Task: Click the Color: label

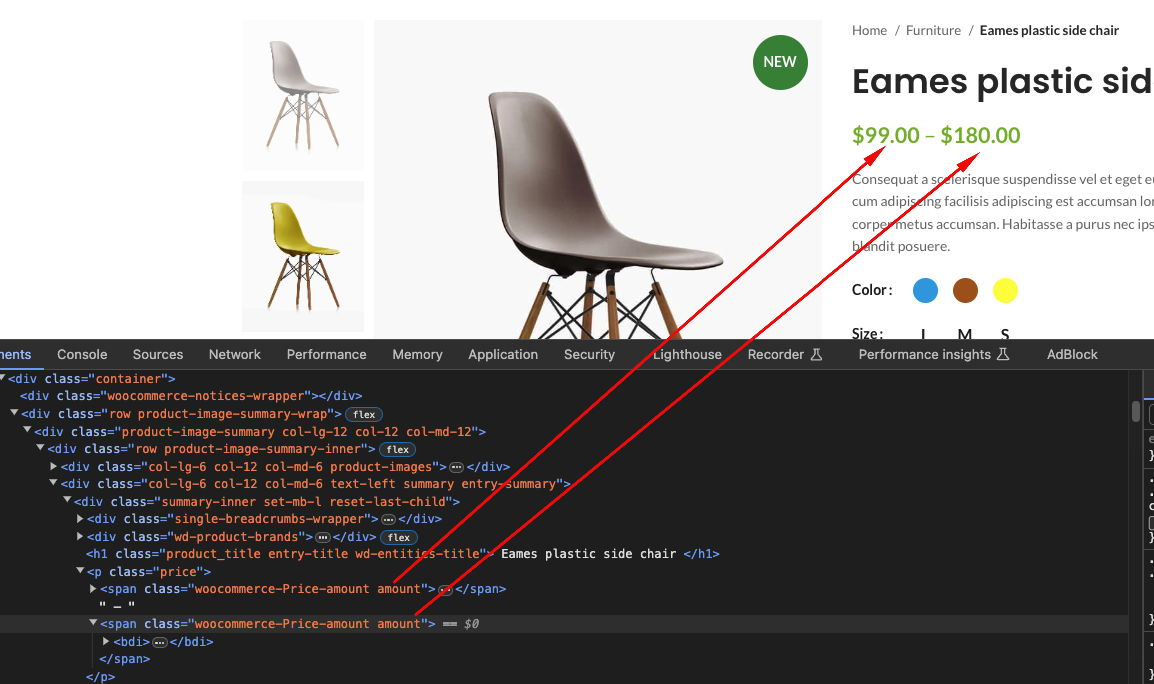Action: 872,290
